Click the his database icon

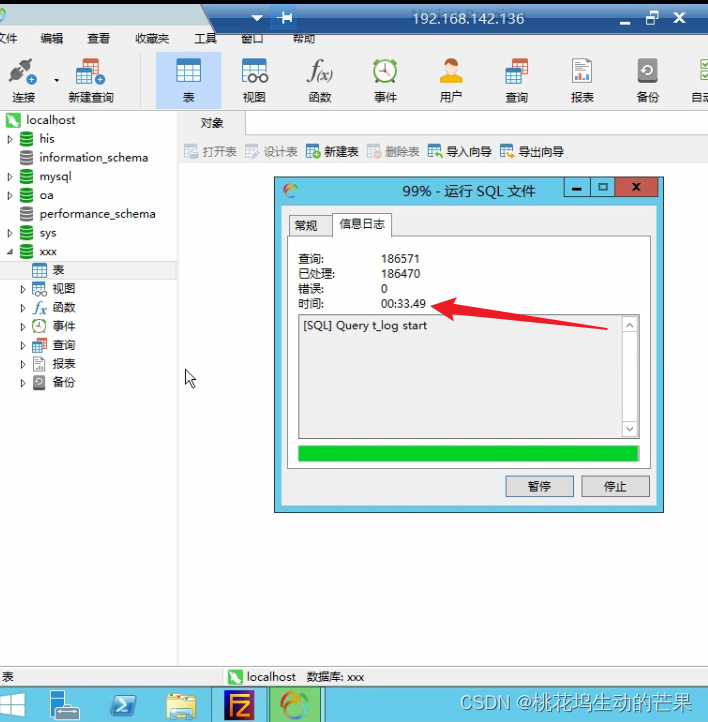26,139
